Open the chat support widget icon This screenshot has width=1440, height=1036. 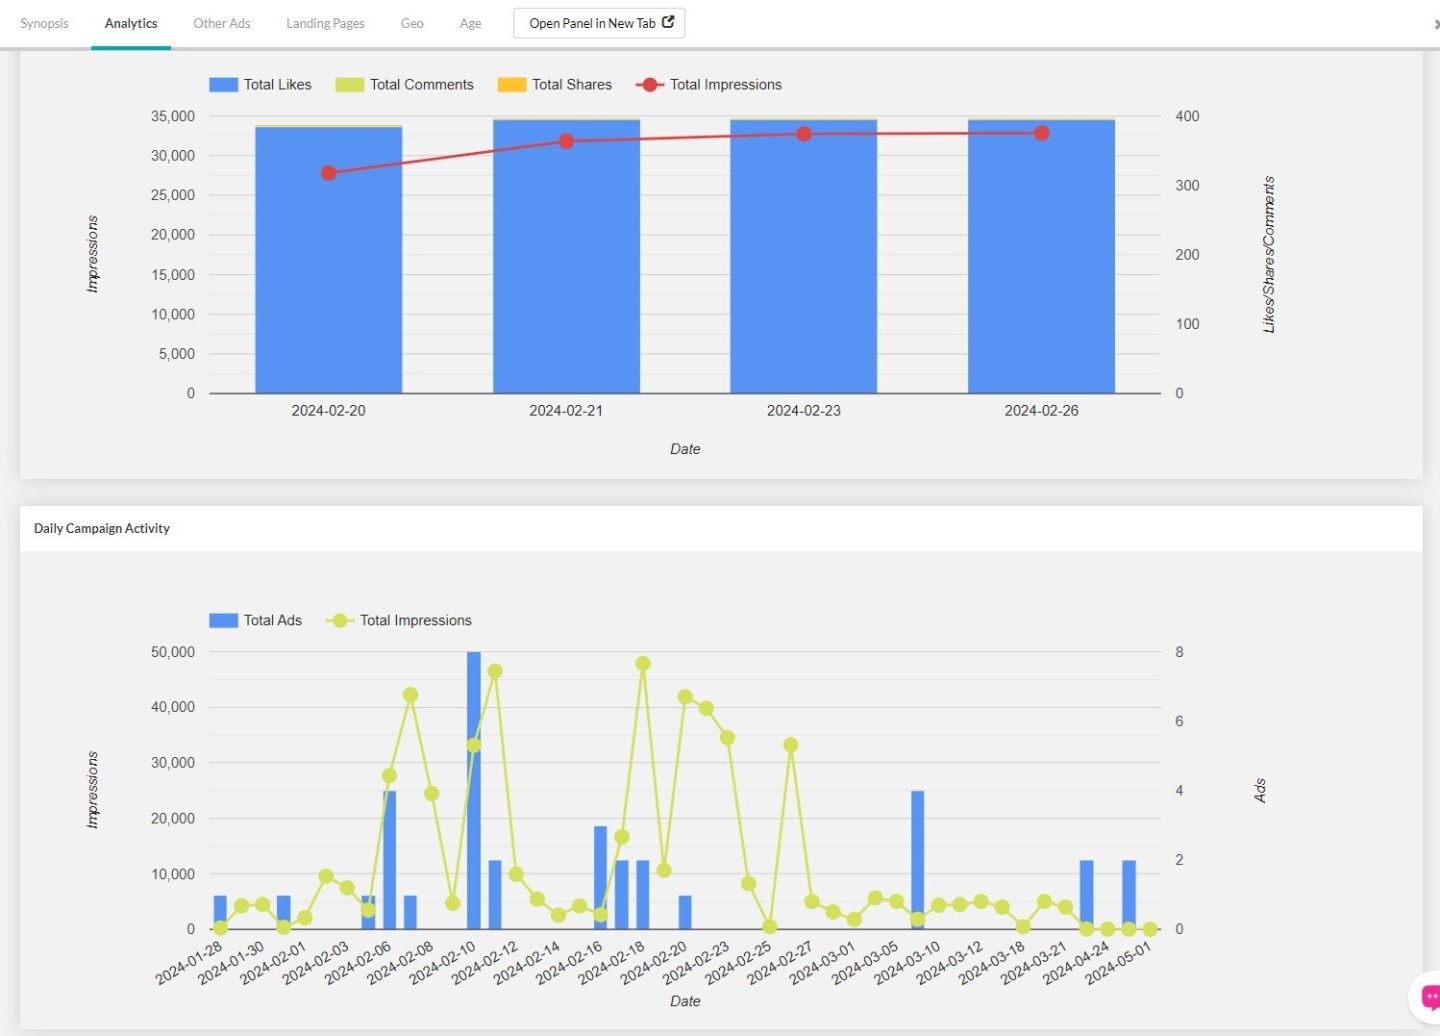click(1428, 997)
